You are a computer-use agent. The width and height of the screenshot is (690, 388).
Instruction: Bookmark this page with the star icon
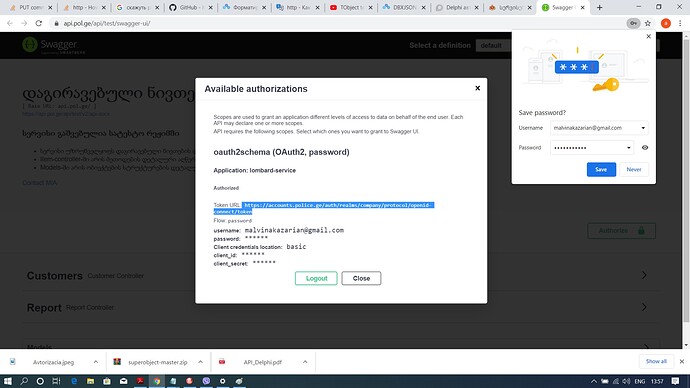coord(648,23)
